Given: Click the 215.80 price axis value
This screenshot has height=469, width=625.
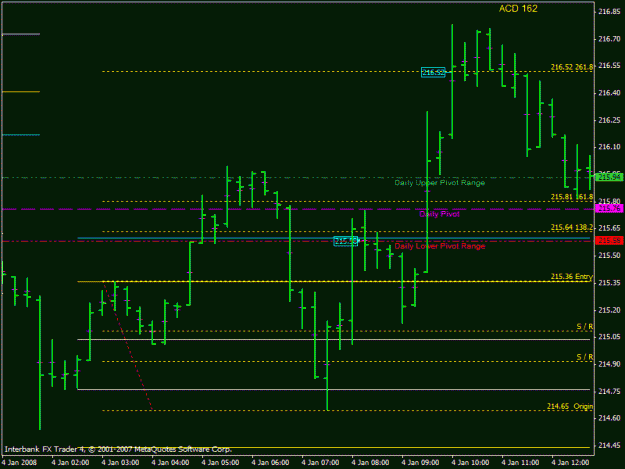Looking at the screenshot, I should click(x=609, y=201).
